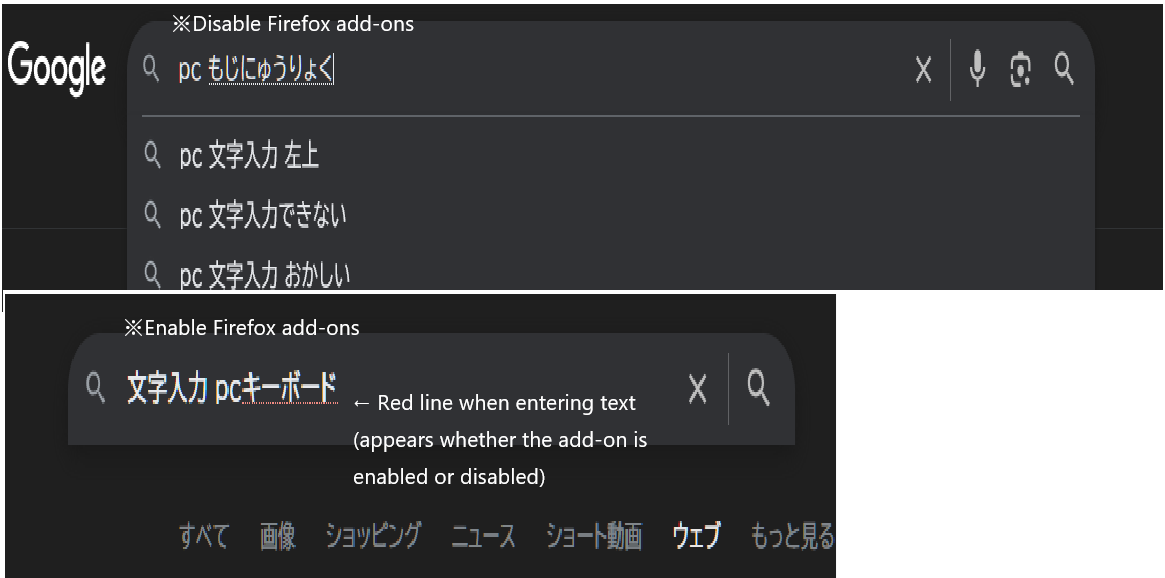The height and width of the screenshot is (578, 1165).
Task: Switch to the ニュース tab
Action: [483, 536]
